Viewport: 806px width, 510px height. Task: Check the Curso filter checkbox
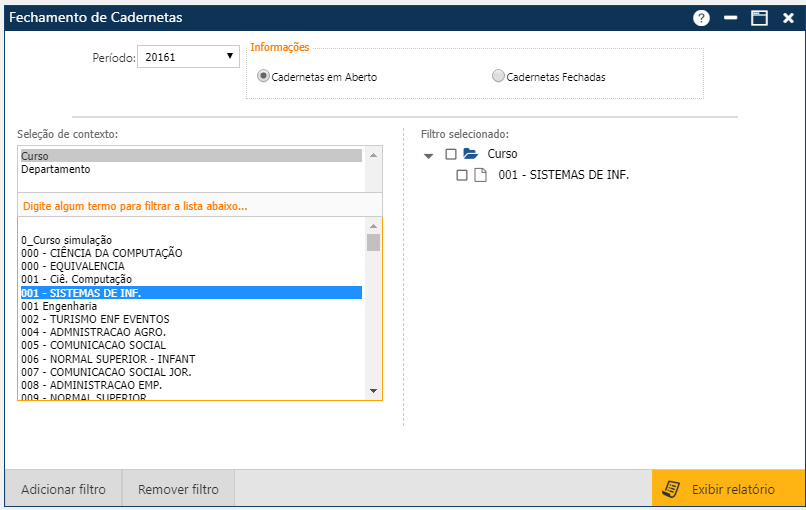[450, 154]
